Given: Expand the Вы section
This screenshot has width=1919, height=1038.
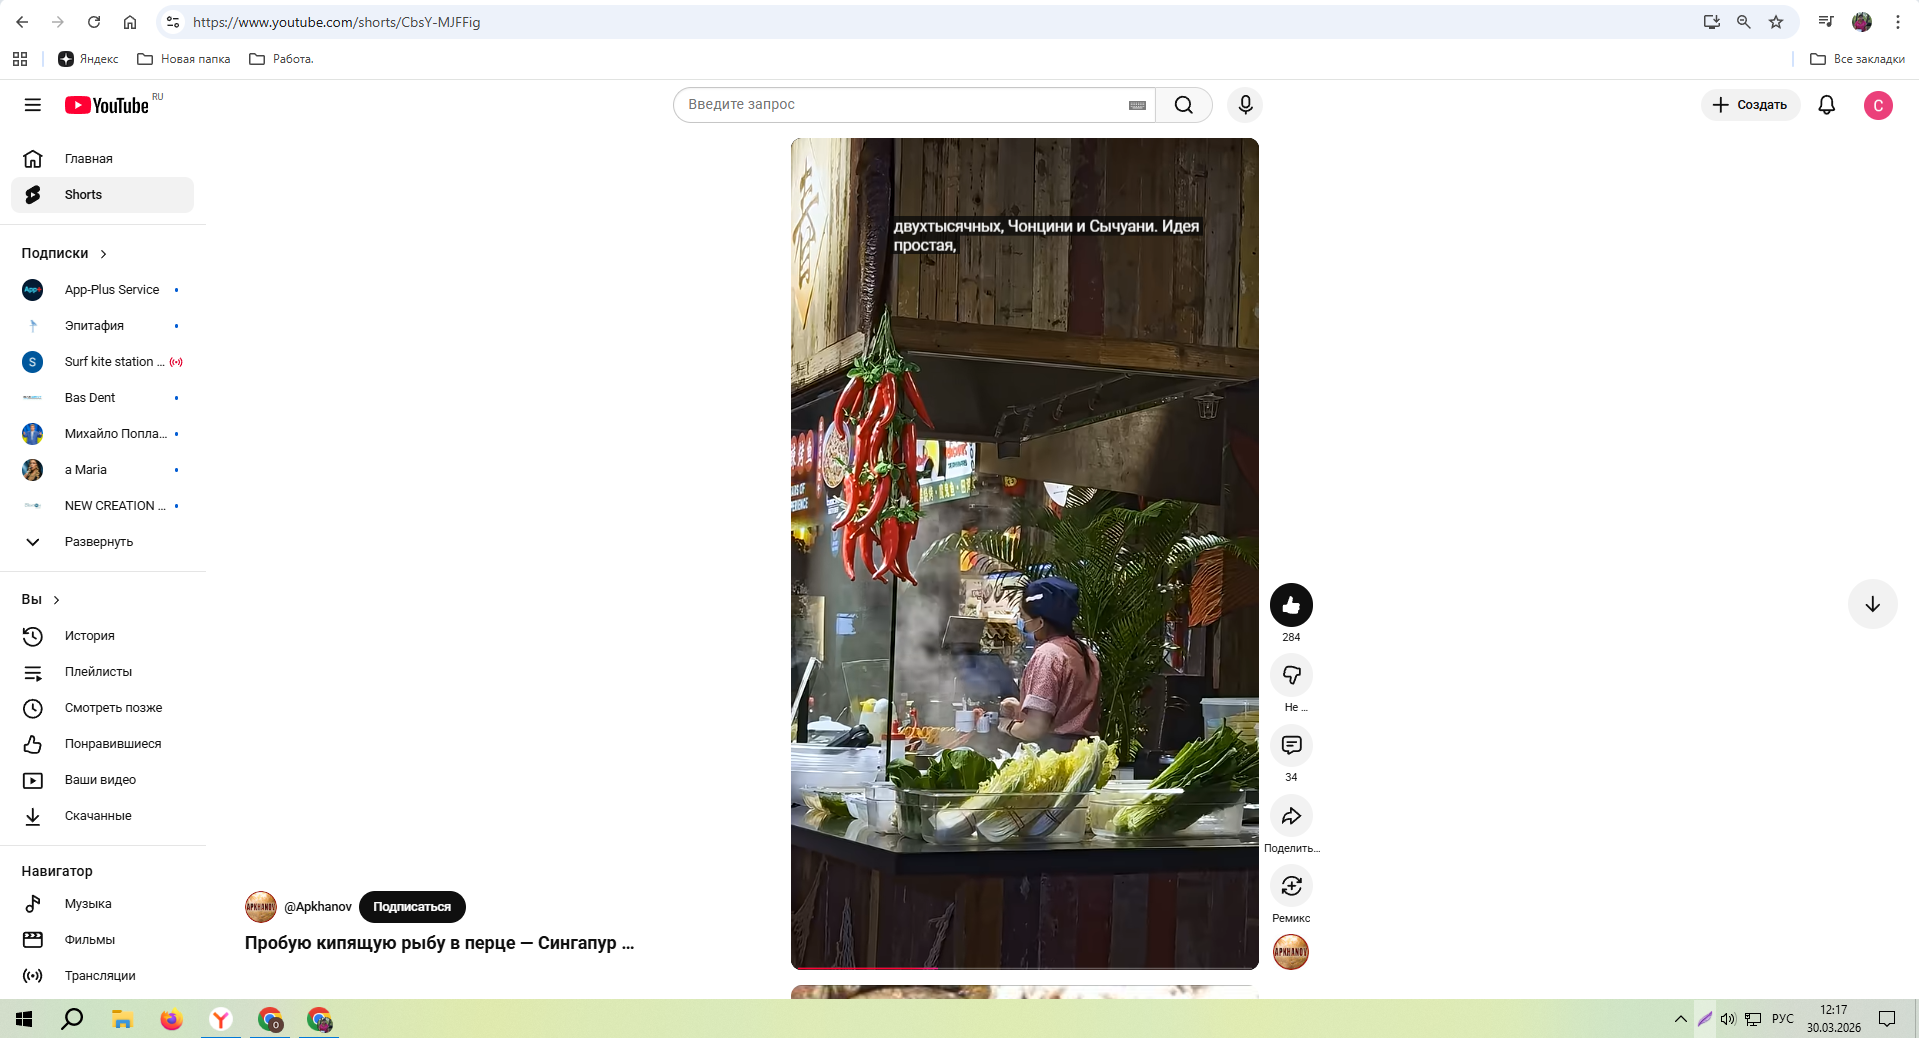Looking at the screenshot, I should coord(41,600).
